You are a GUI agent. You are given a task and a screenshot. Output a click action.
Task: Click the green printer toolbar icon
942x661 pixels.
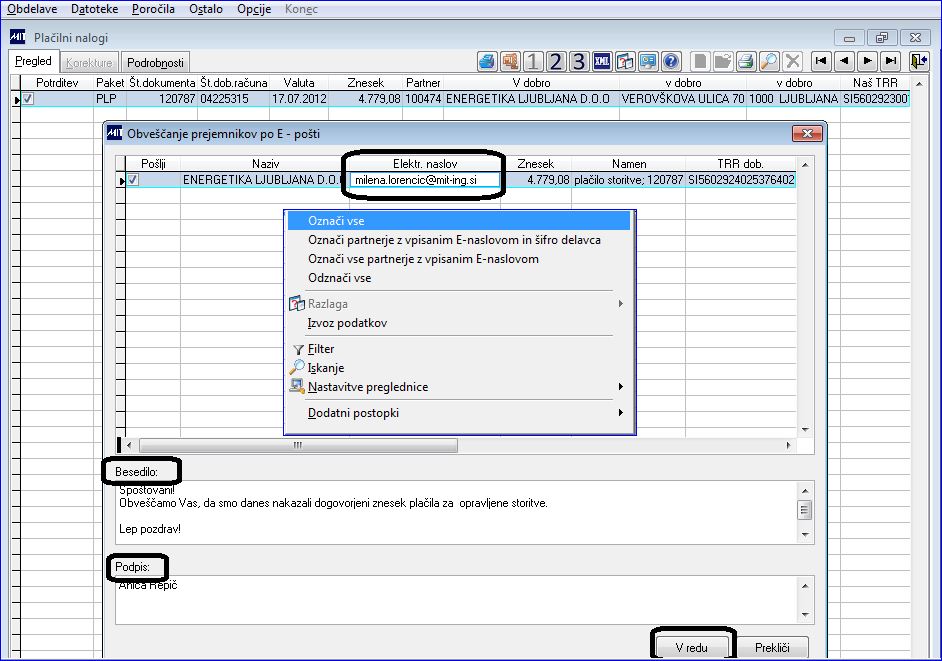click(x=746, y=61)
